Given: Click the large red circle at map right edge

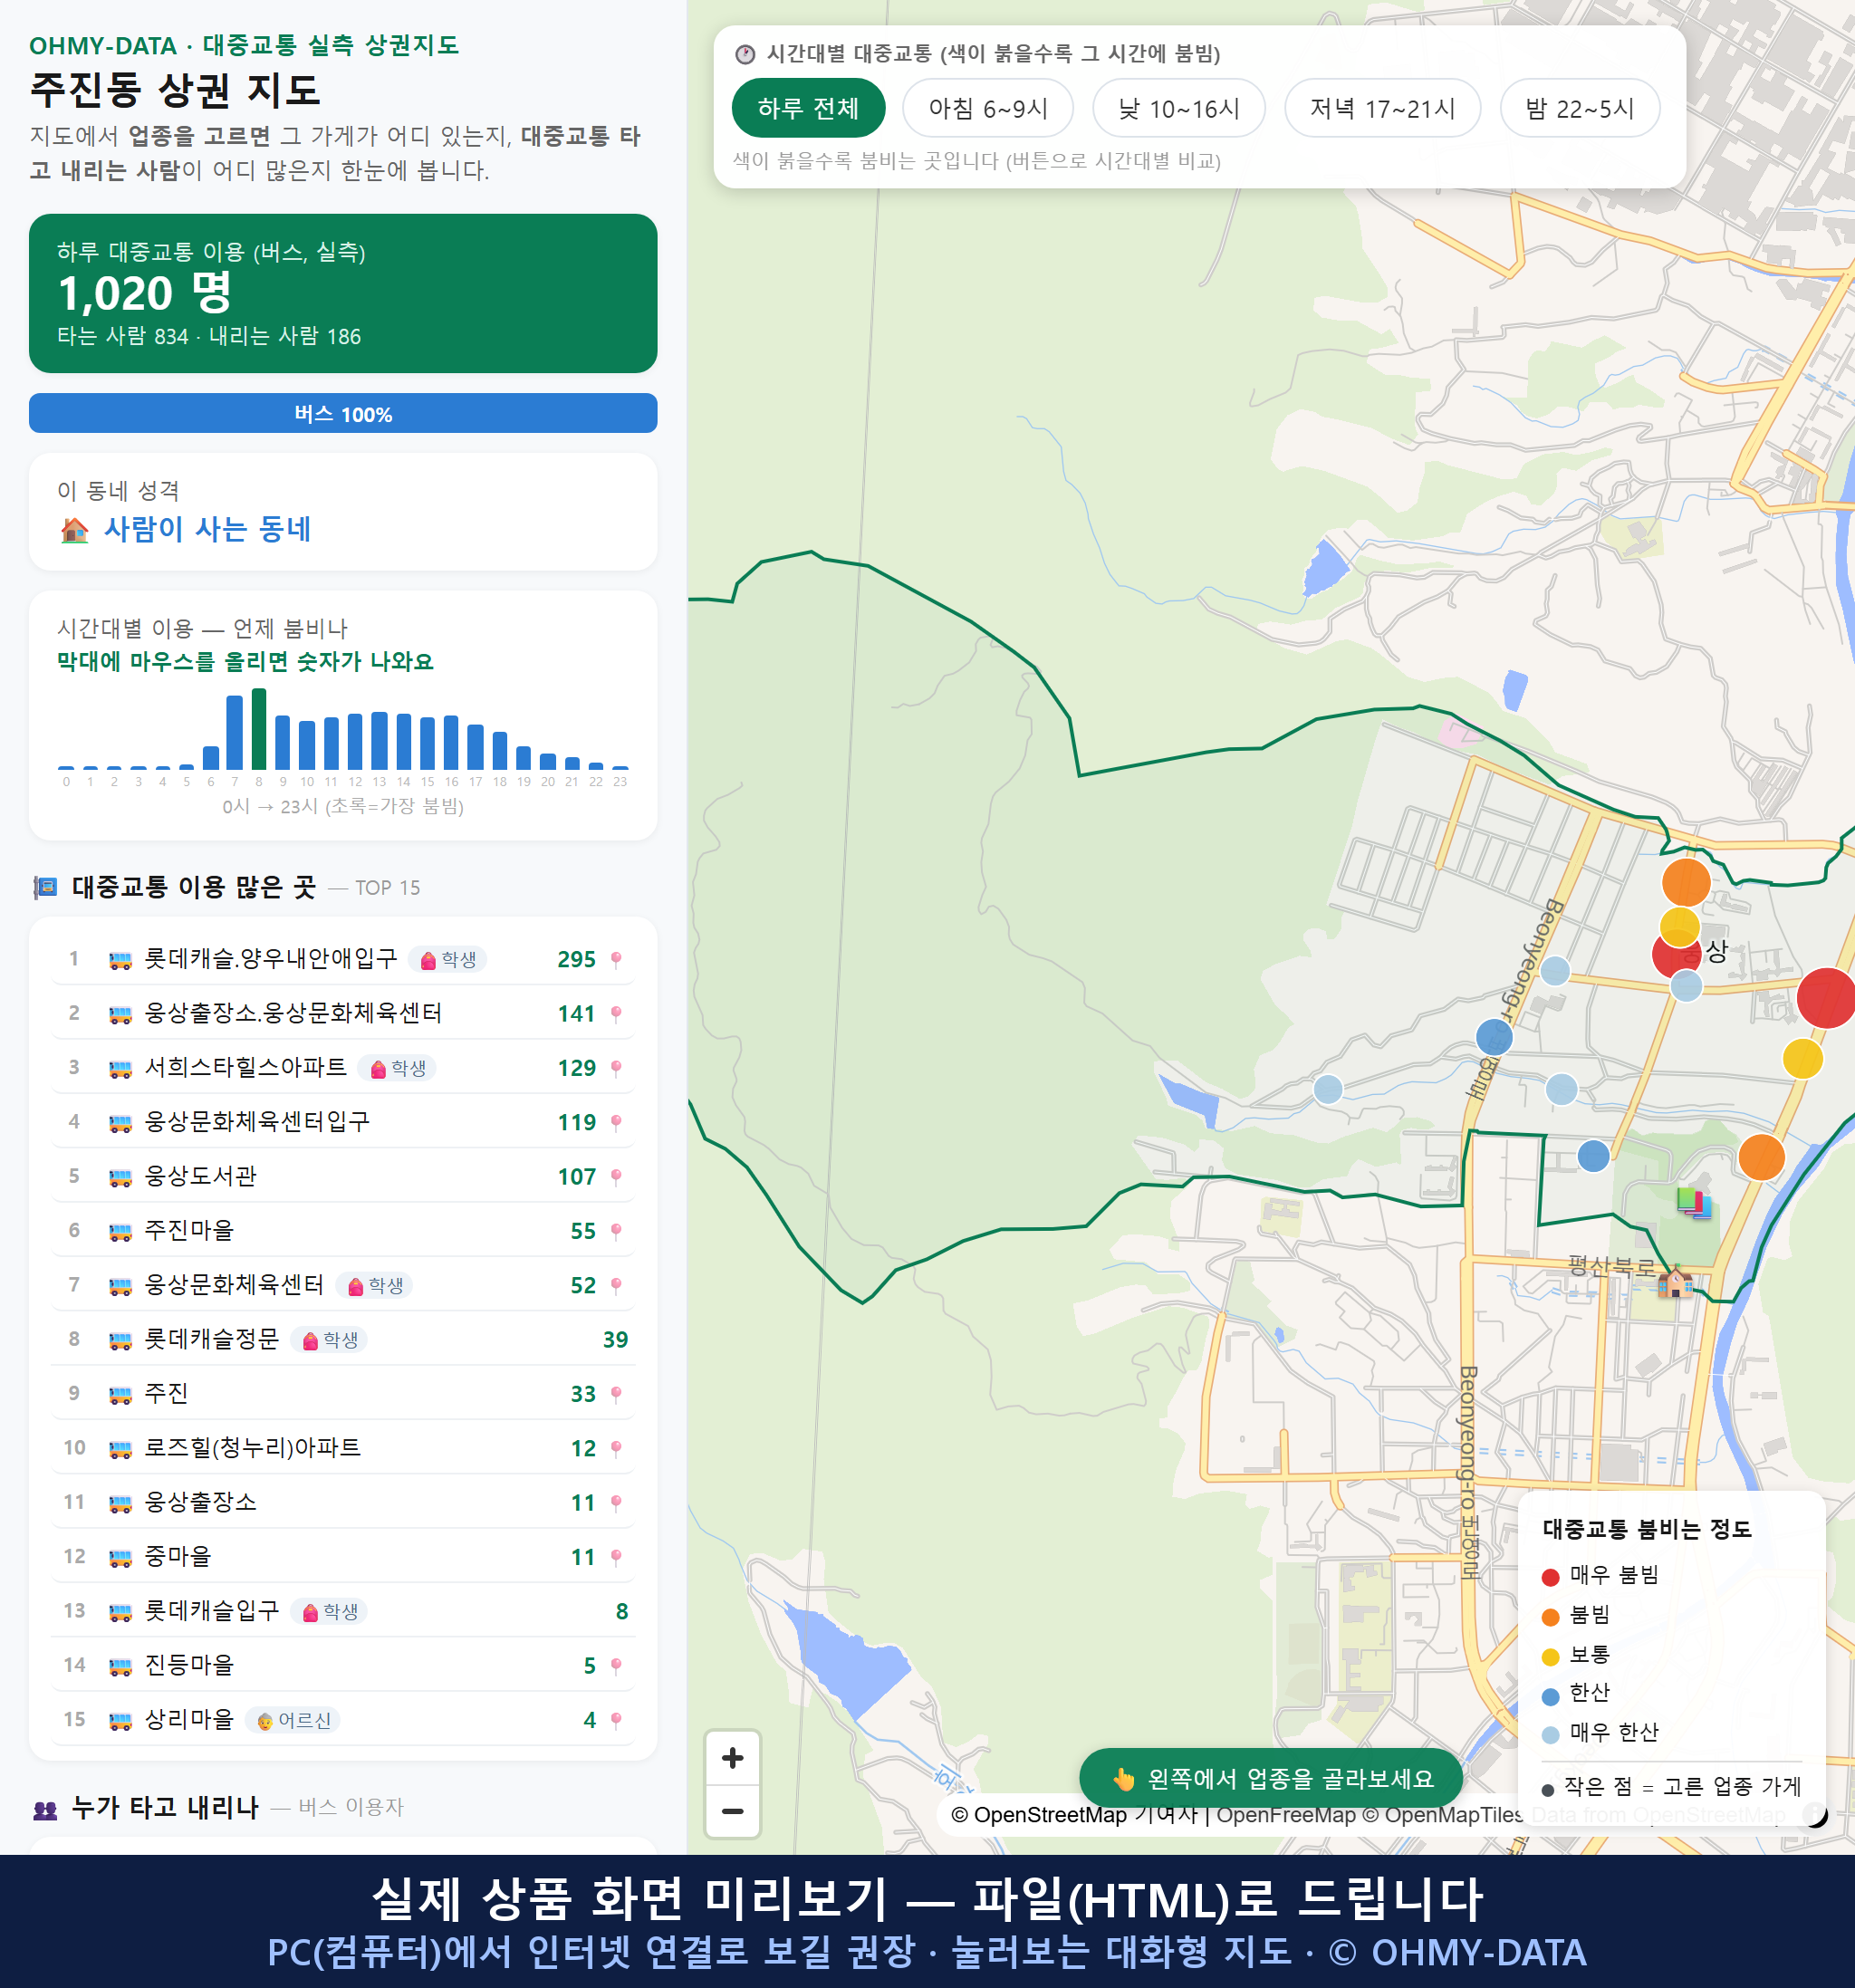Looking at the screenshot, I should [1826, 997].
